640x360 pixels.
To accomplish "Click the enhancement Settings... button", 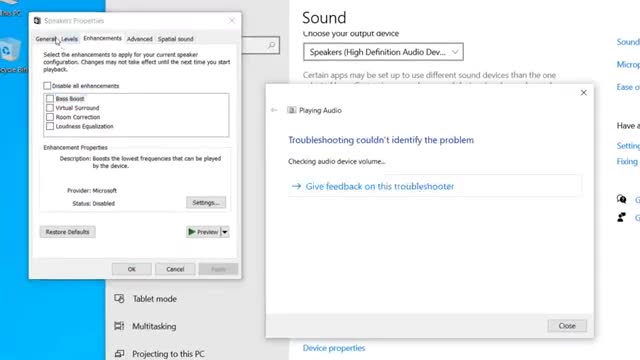I will (206, 202).
